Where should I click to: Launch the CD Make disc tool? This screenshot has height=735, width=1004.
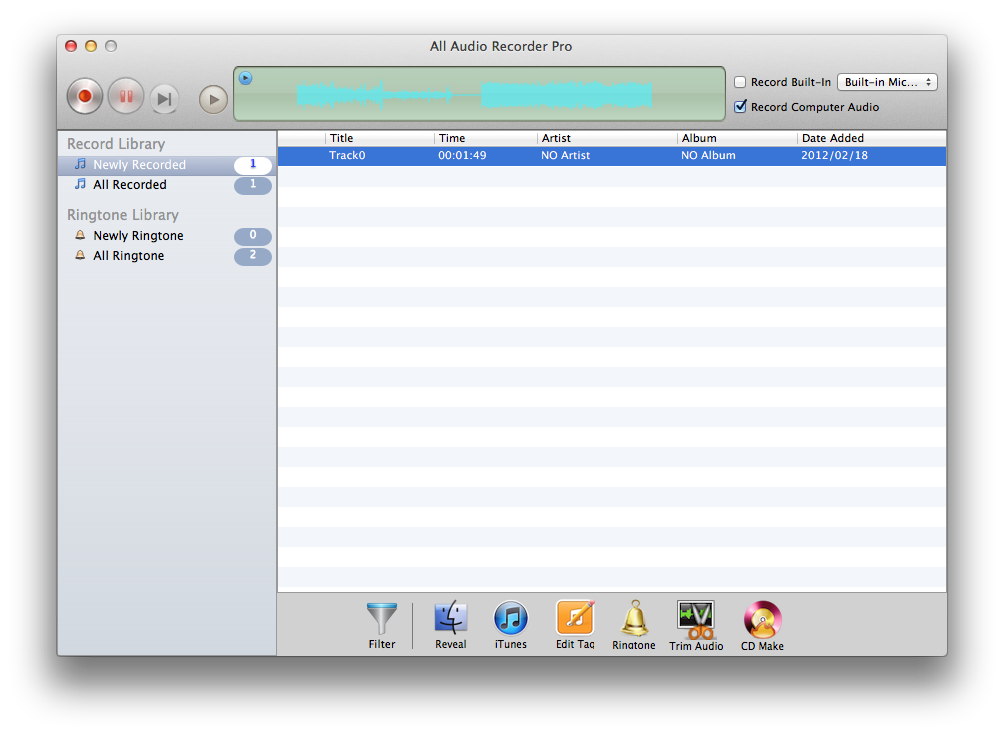point(762,626)
